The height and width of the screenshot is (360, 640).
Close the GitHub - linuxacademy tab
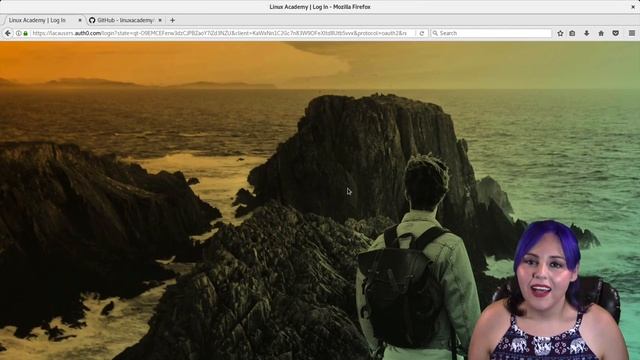[160, 20]
